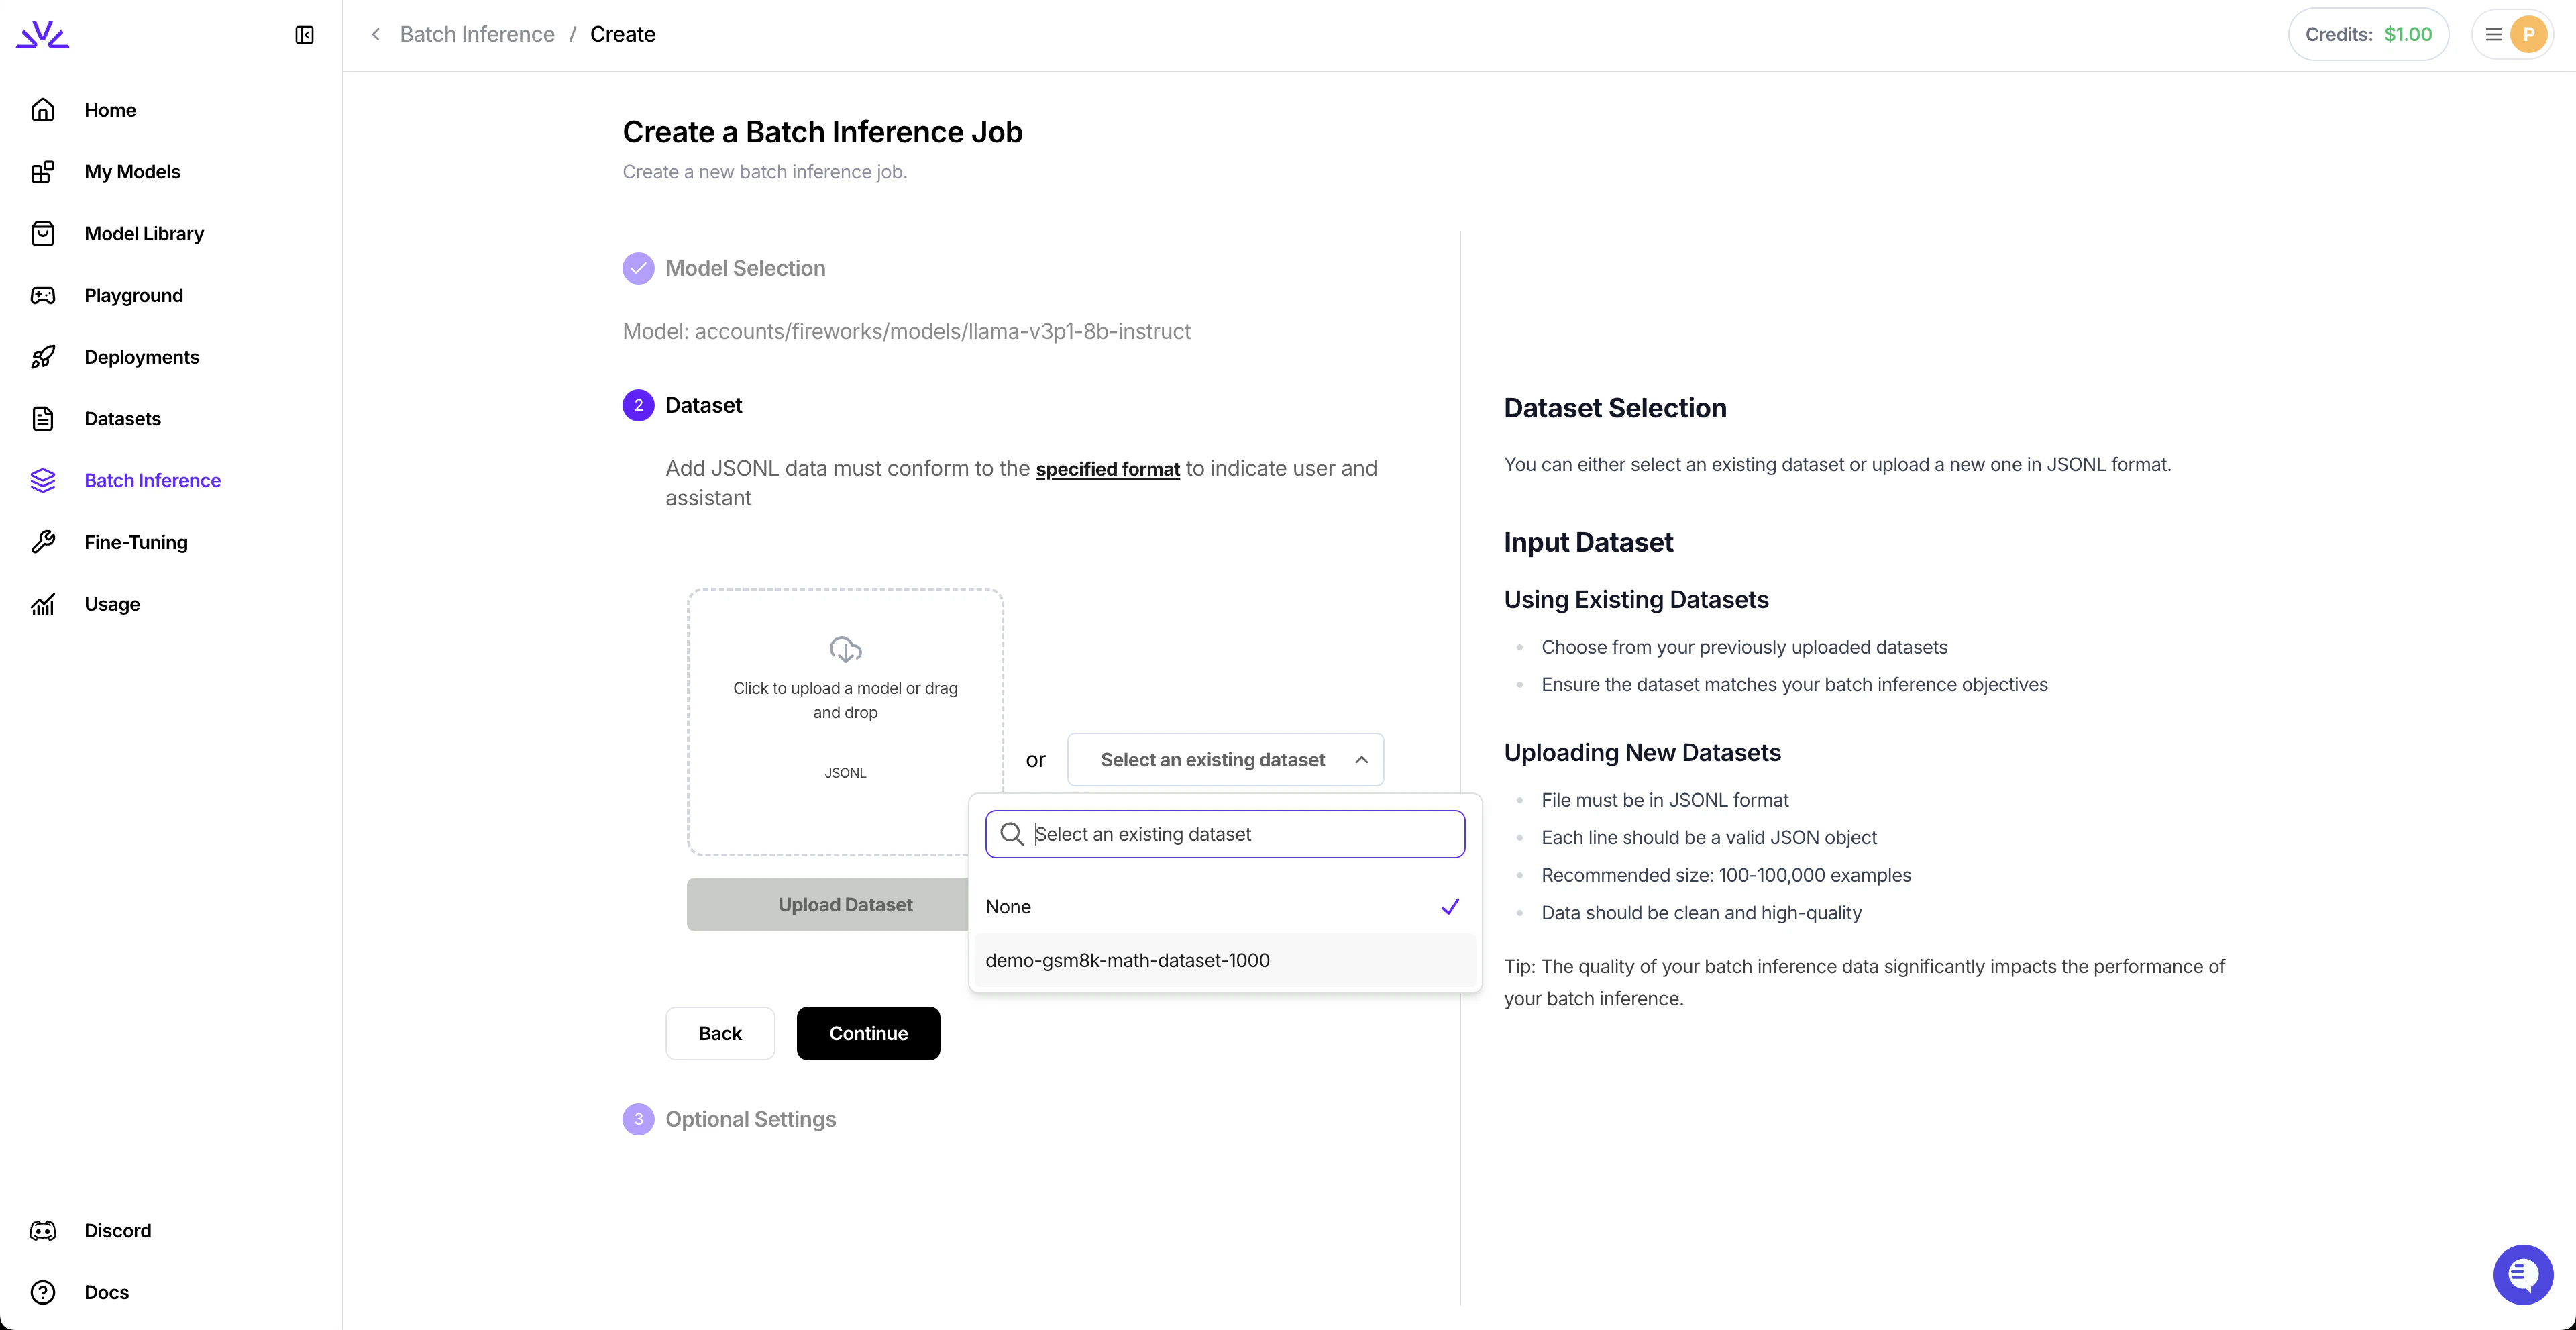The image size is (2576, 1330).
Task: Open Playground gamepad icon
Action: point(43,295)
